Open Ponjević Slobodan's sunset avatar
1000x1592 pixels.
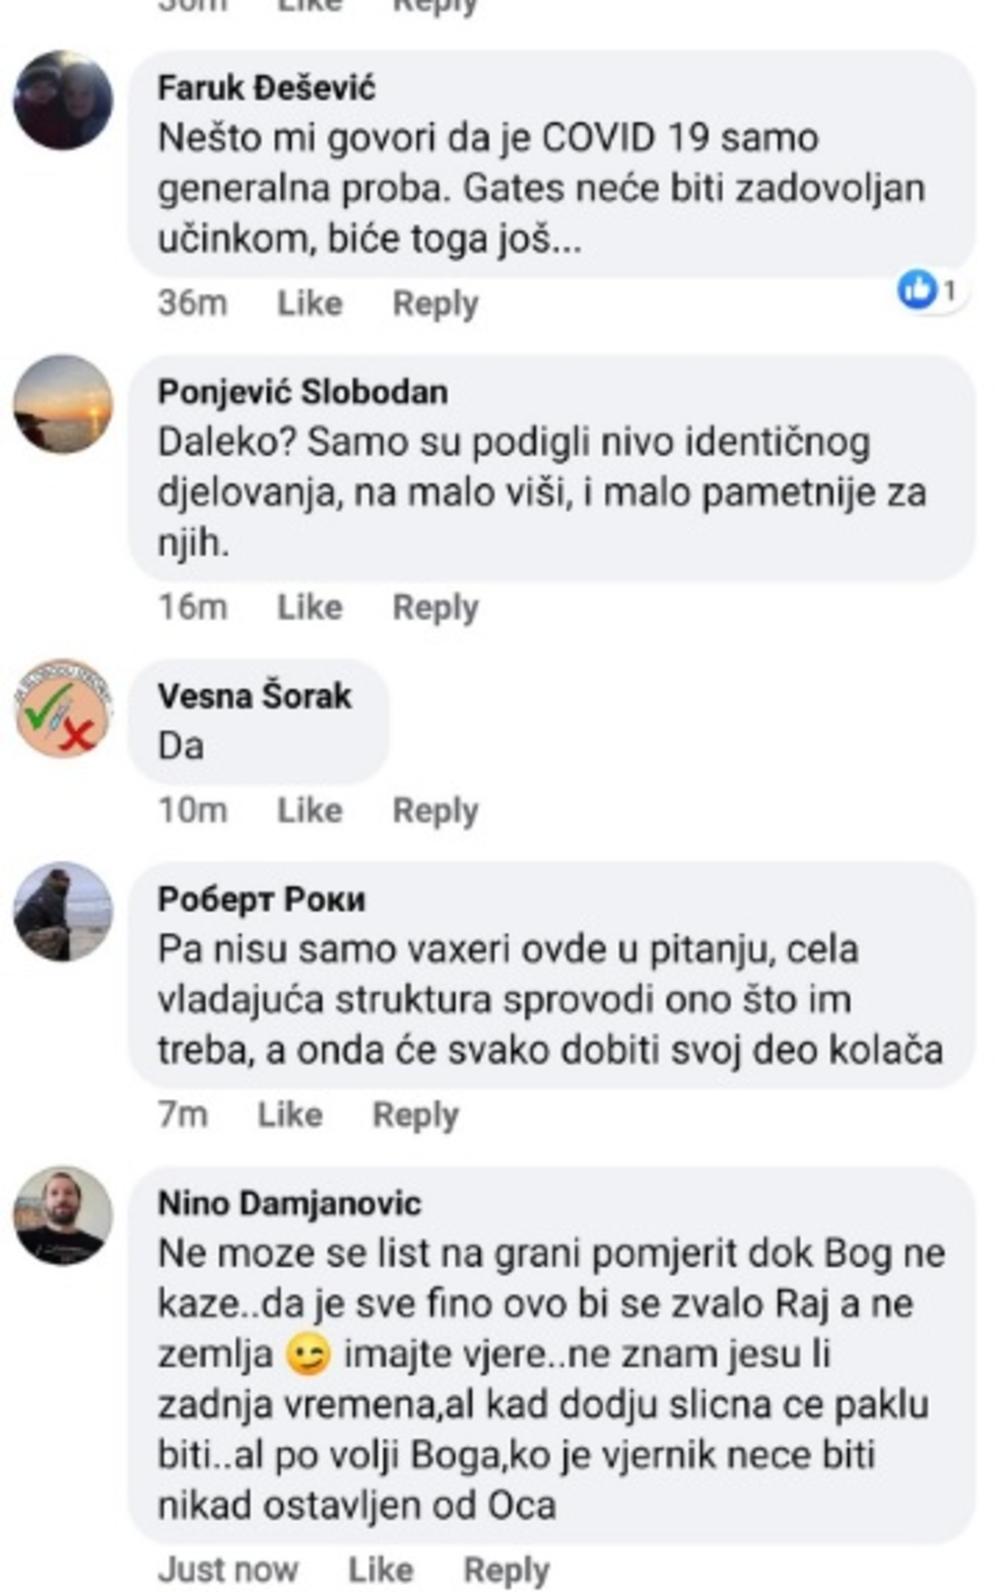click(63, 404)
